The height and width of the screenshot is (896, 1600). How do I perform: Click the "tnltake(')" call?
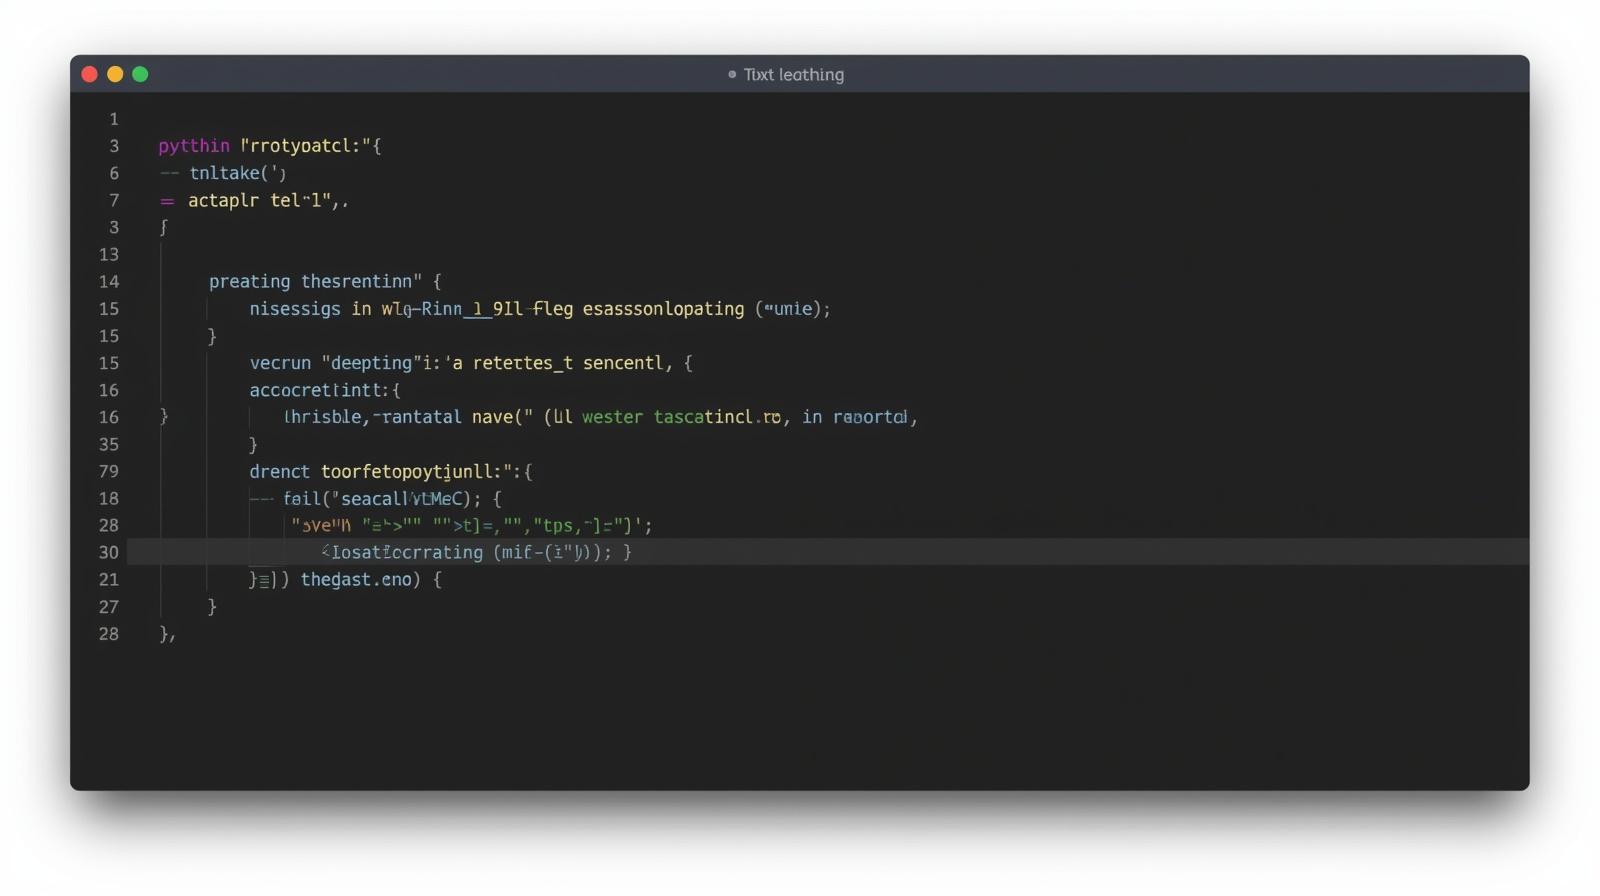[x=238, y=173]
